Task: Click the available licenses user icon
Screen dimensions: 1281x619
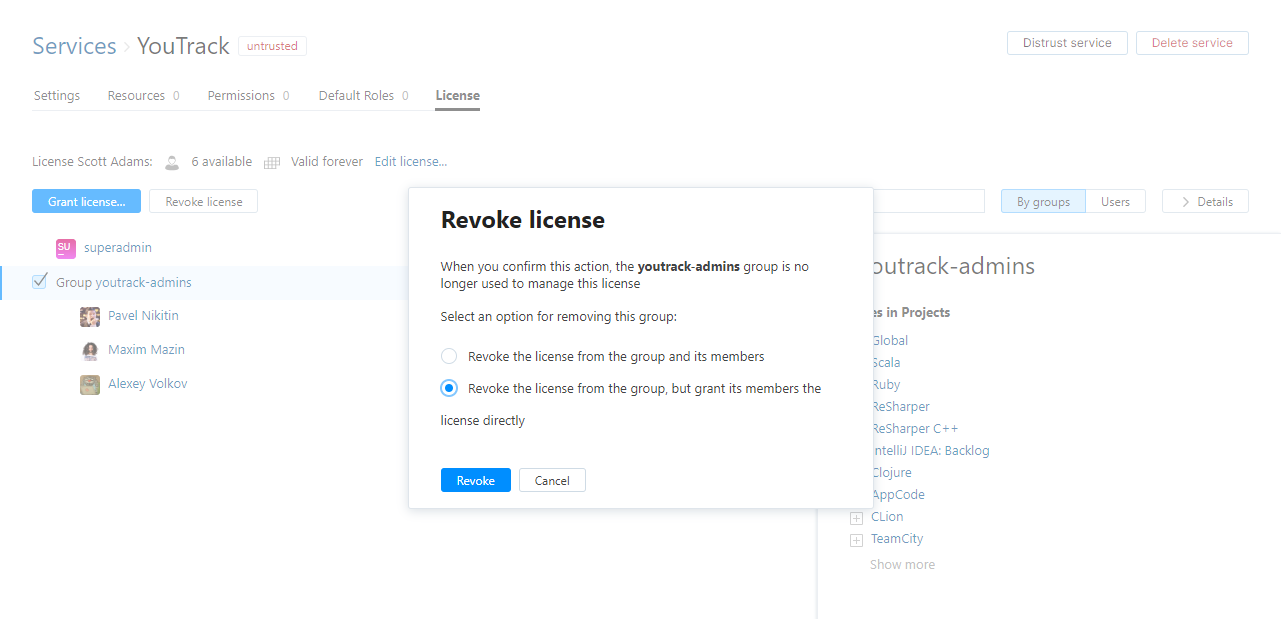Action: click(x=172, y=162)
